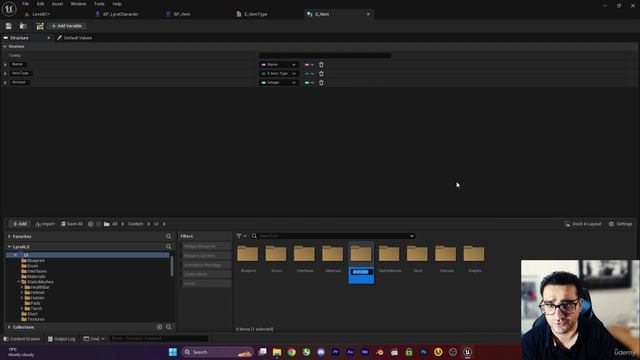The width and height of the screenshot is (640, 360).
Task: Open Content Browser Settings
Action: coord(620,224)
